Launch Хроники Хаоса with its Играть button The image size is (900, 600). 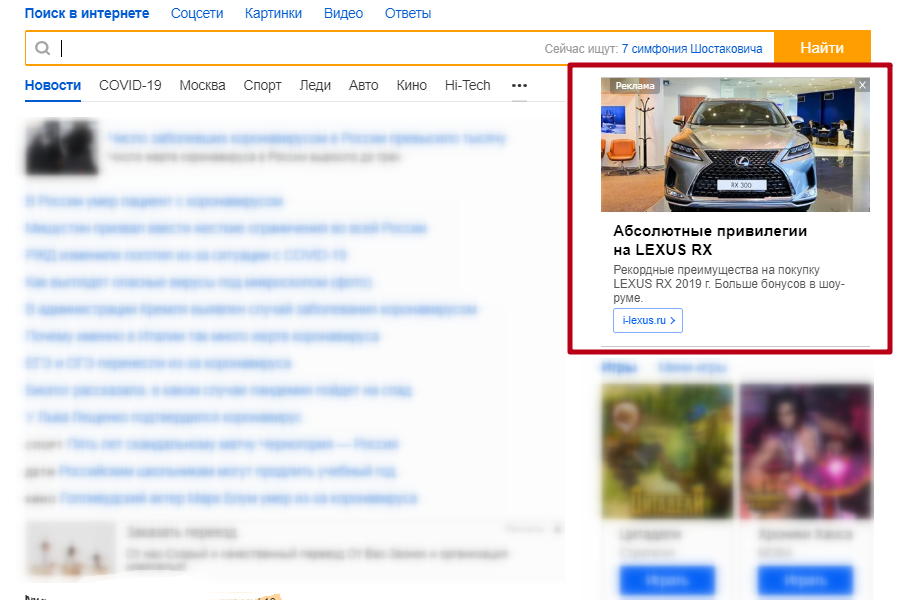(805, 580)
